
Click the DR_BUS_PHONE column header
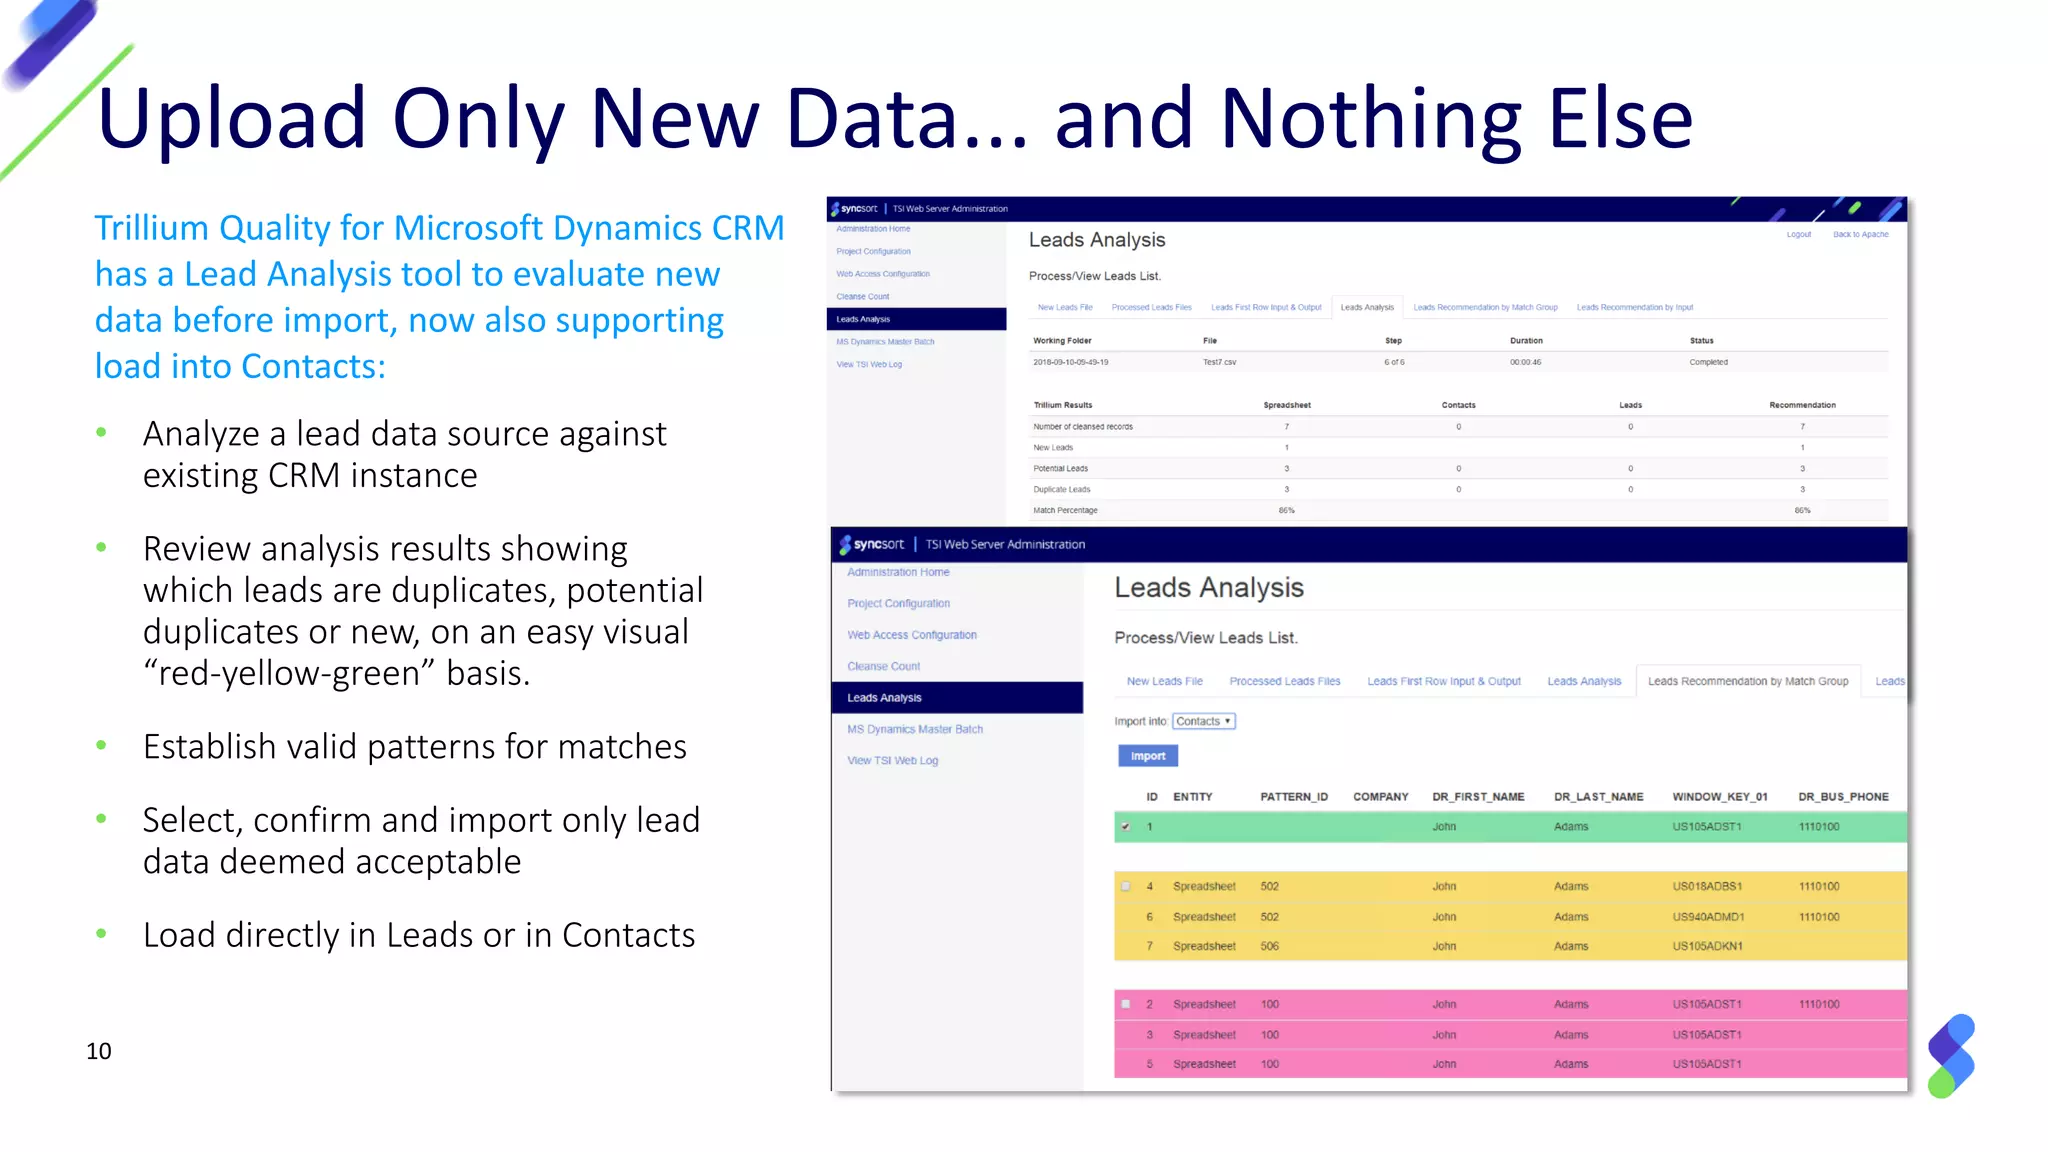(x=1843, y=797)
